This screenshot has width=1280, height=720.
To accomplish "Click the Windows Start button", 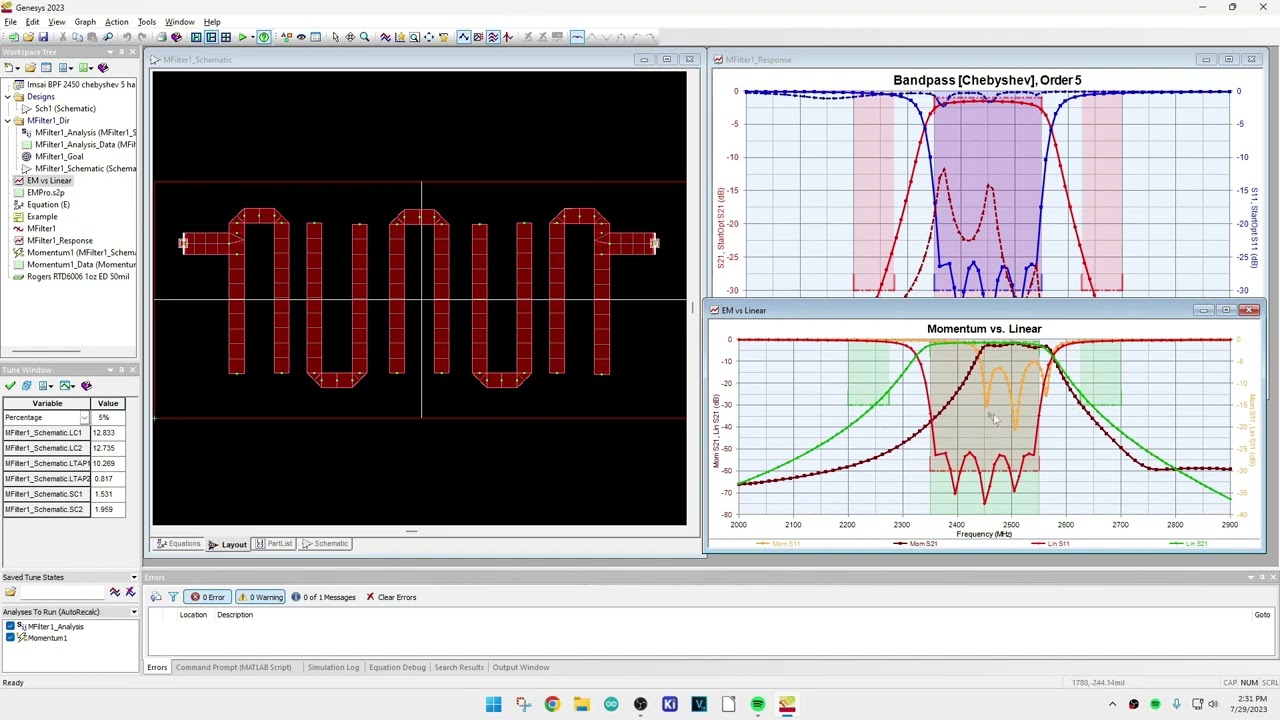I will point(493,704).
